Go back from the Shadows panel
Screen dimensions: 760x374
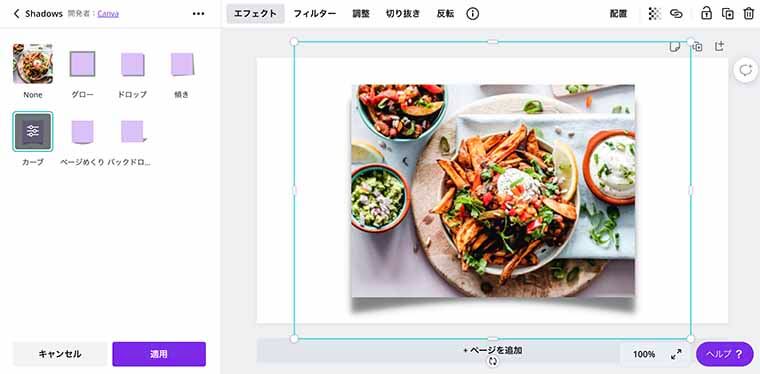click(16, 14)
